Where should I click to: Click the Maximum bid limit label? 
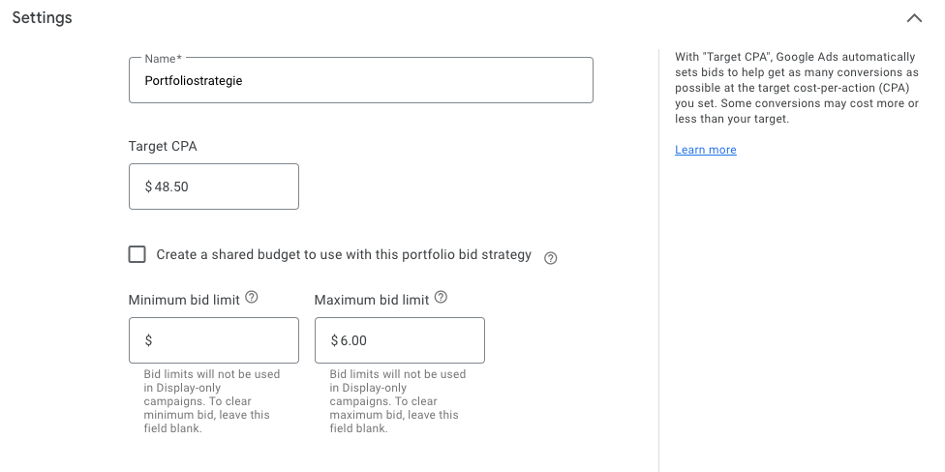tap(371, 299)
